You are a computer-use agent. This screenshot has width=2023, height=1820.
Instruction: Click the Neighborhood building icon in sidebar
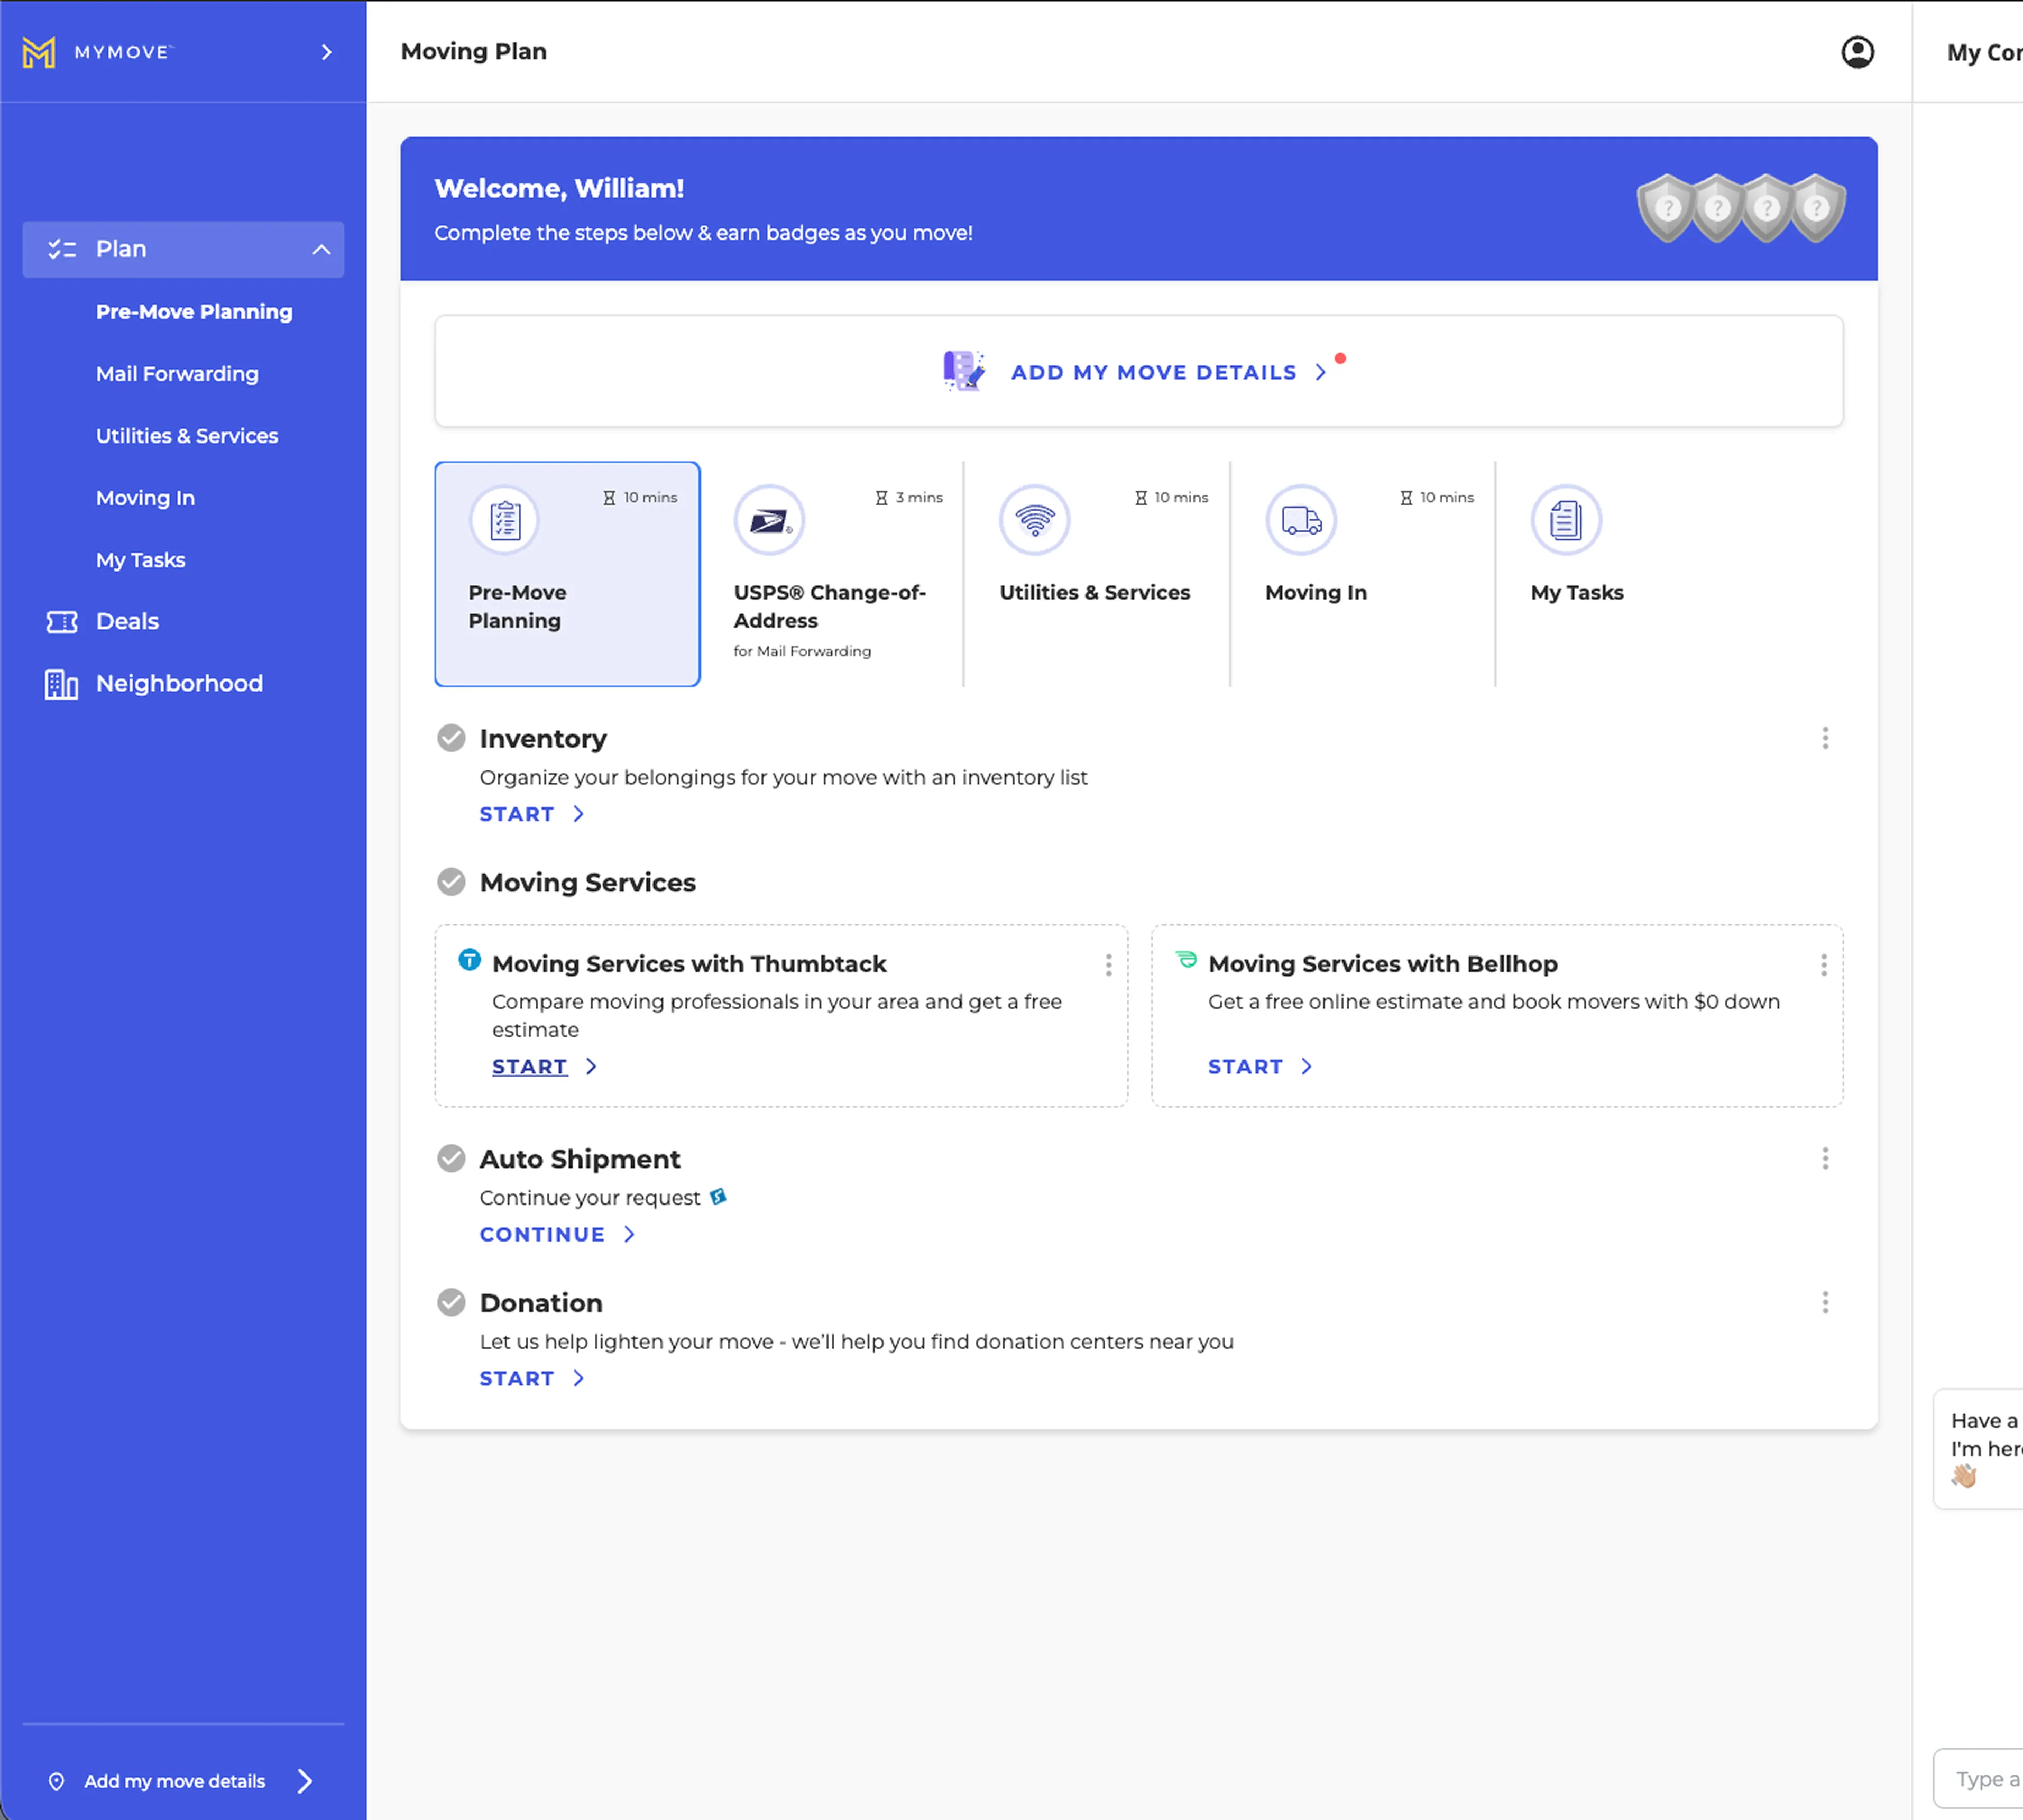tap(61, 684)
